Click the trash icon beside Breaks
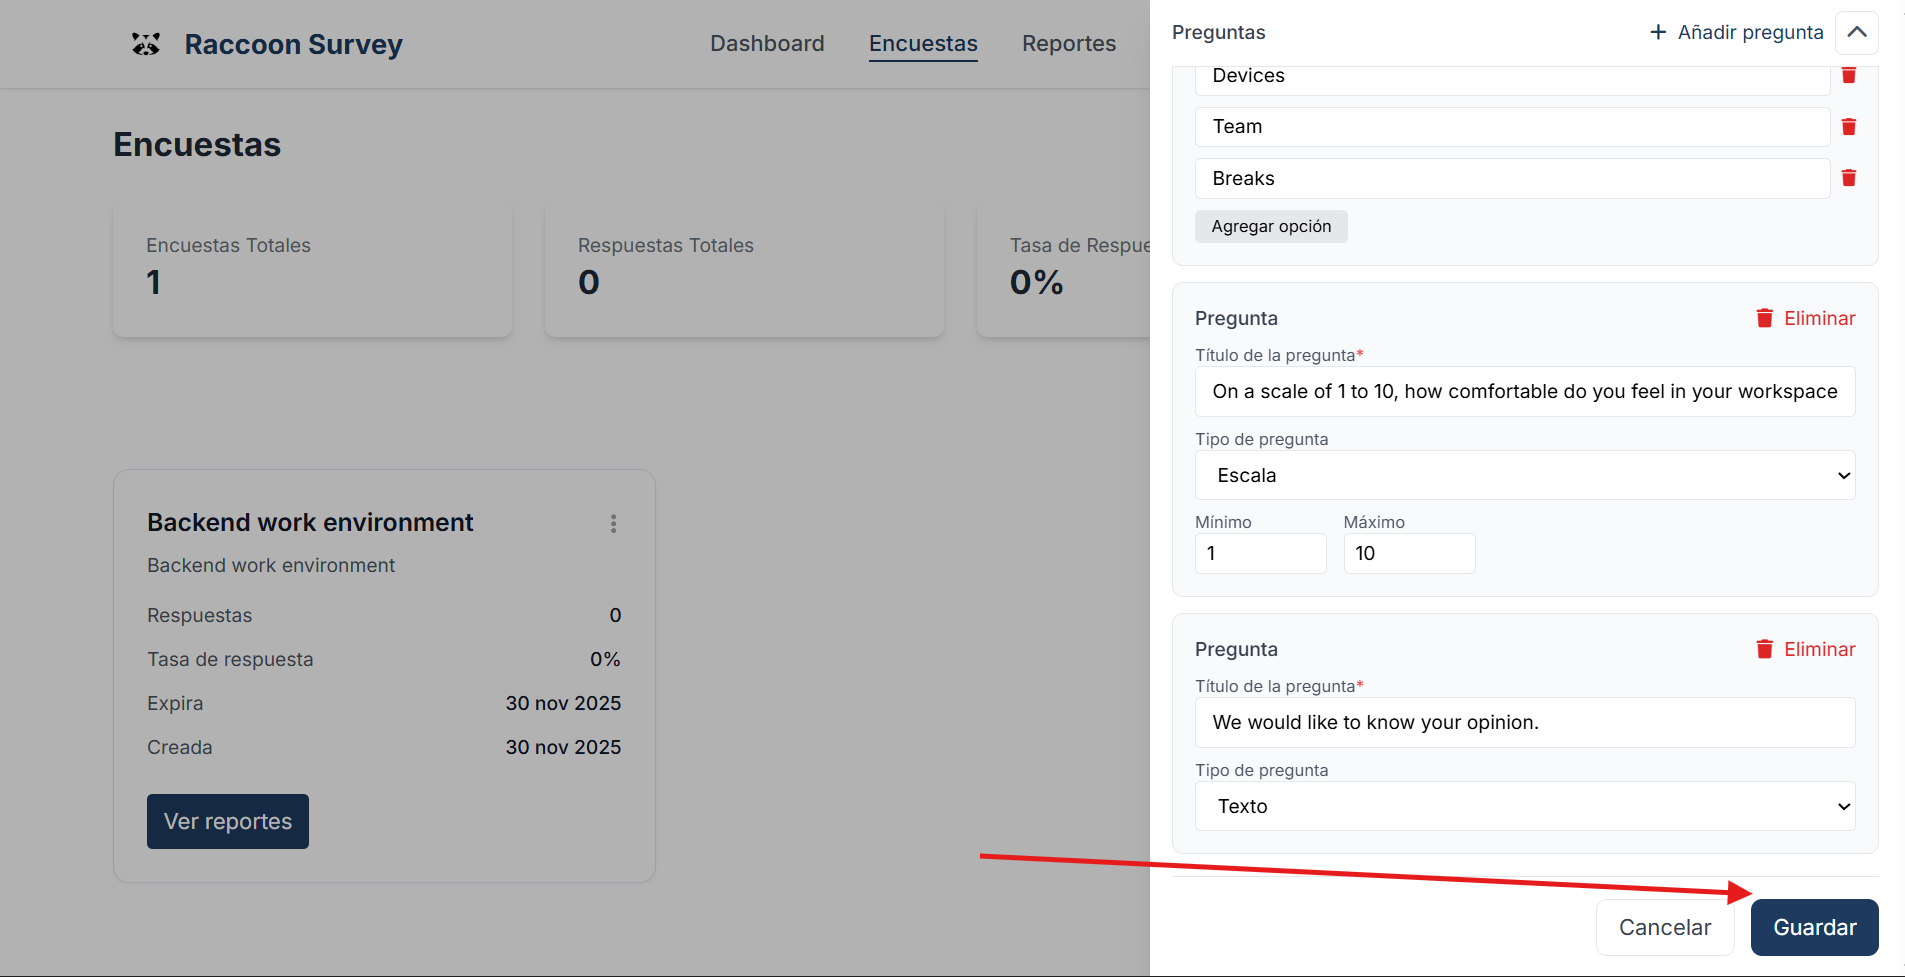 click(1848, 178)
